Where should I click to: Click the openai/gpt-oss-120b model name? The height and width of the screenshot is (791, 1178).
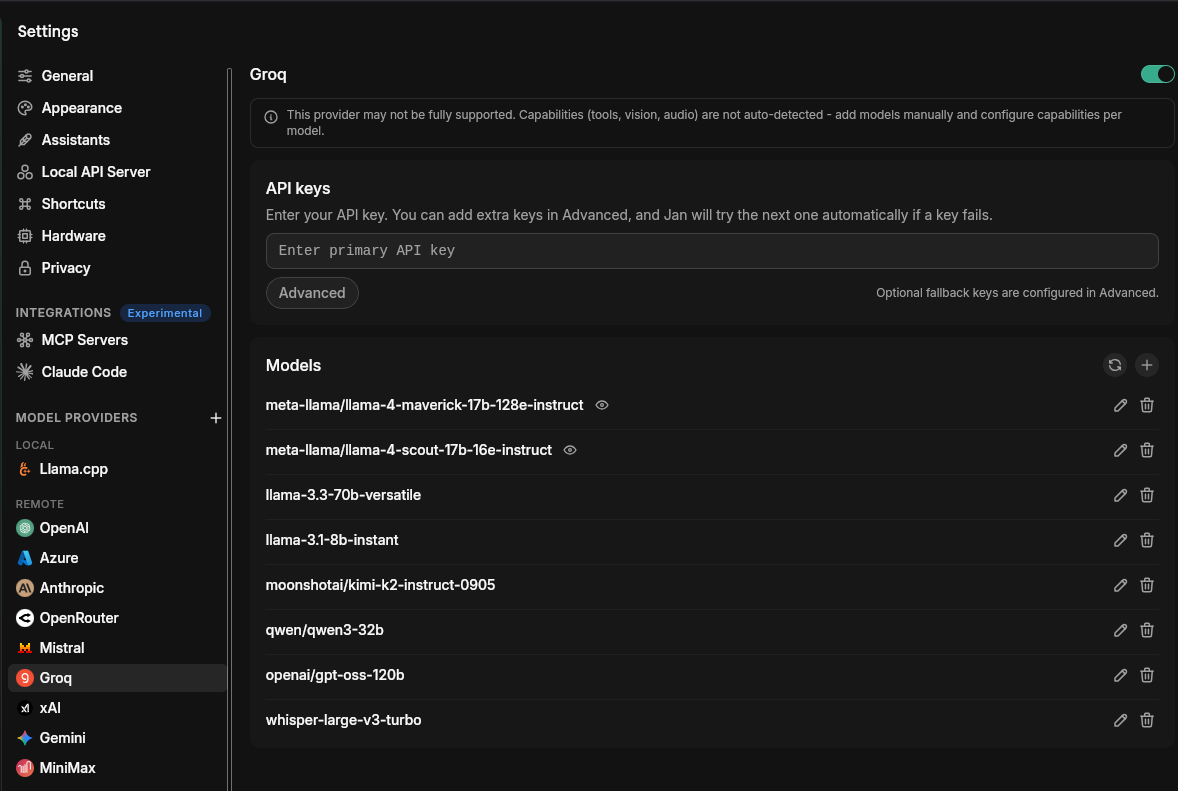coord(334,675)
